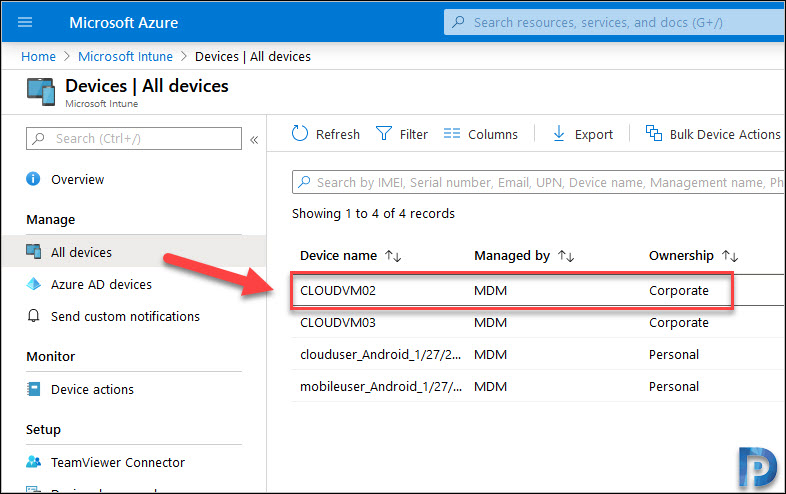
Task: Click the Columns list icon
Action: point(452,133)
